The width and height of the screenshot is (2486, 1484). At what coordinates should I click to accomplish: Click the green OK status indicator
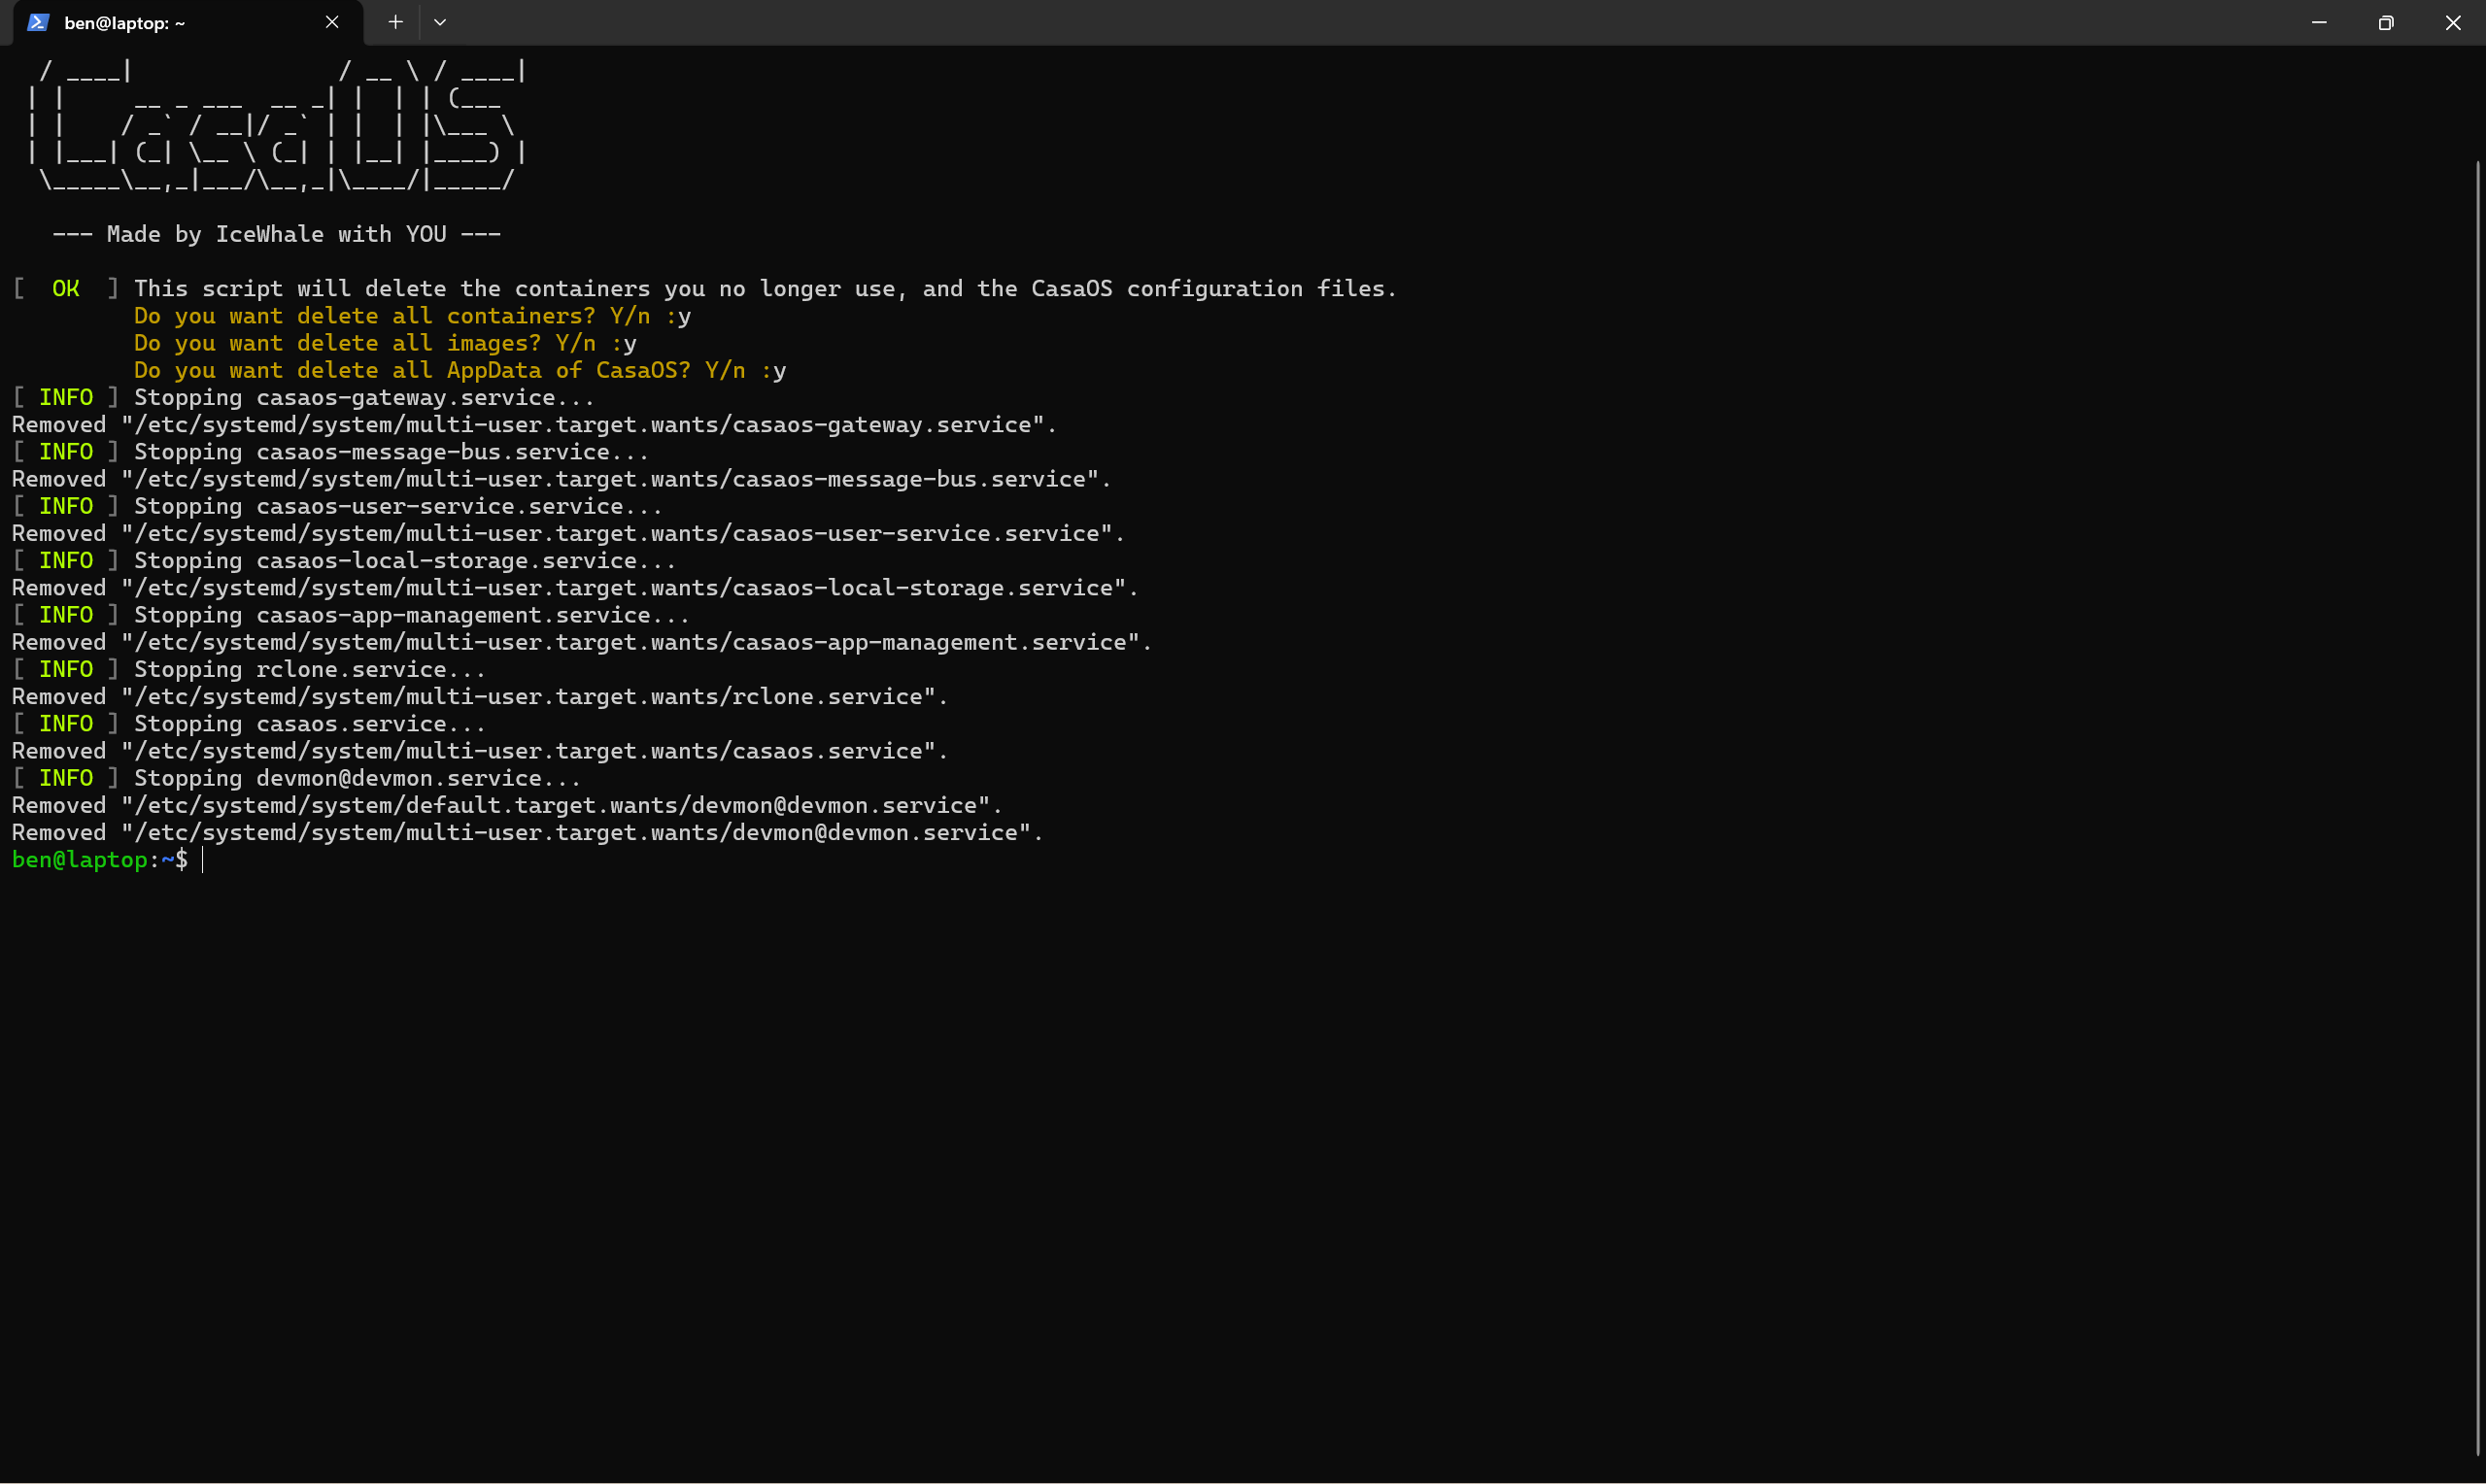pos(66,289)
